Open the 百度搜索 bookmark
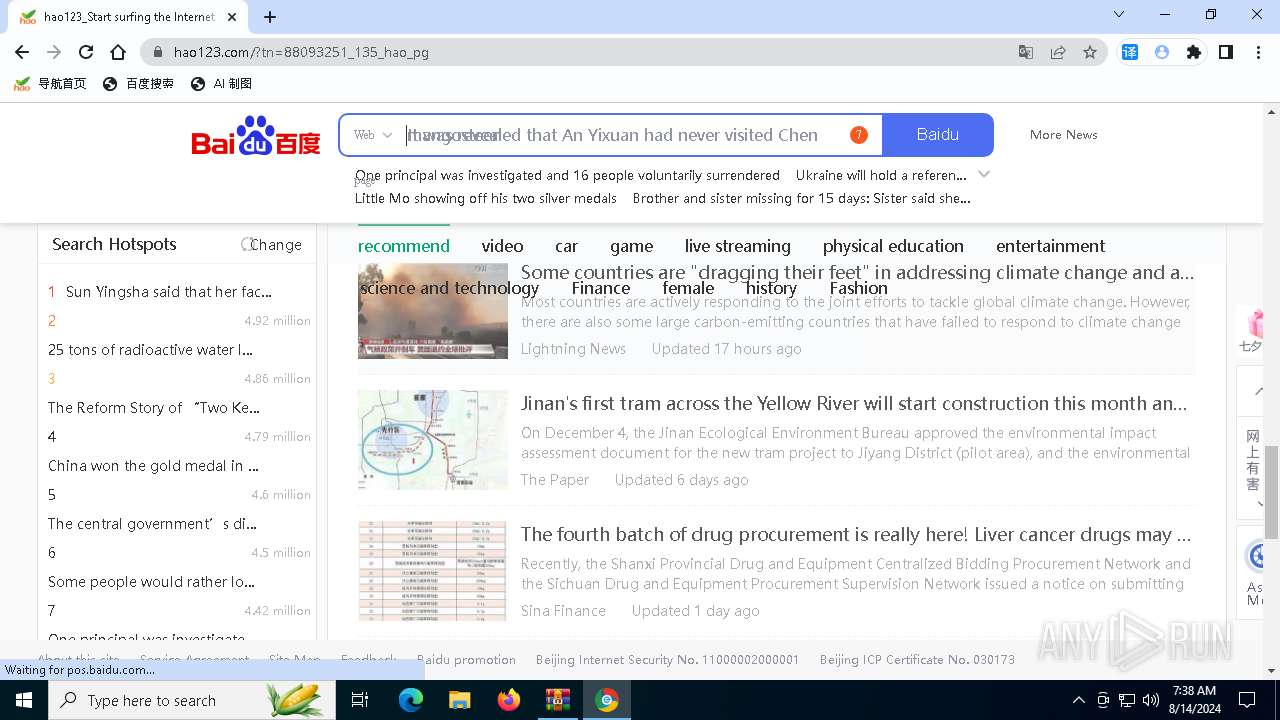 click(x=138, y=84)
